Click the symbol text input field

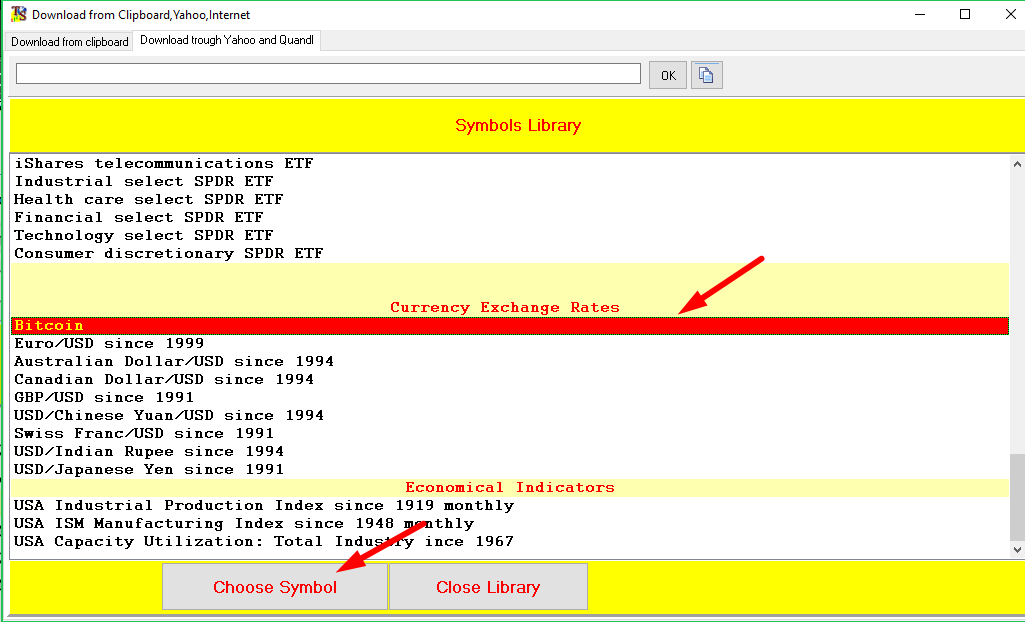click(x=328, y=74)
